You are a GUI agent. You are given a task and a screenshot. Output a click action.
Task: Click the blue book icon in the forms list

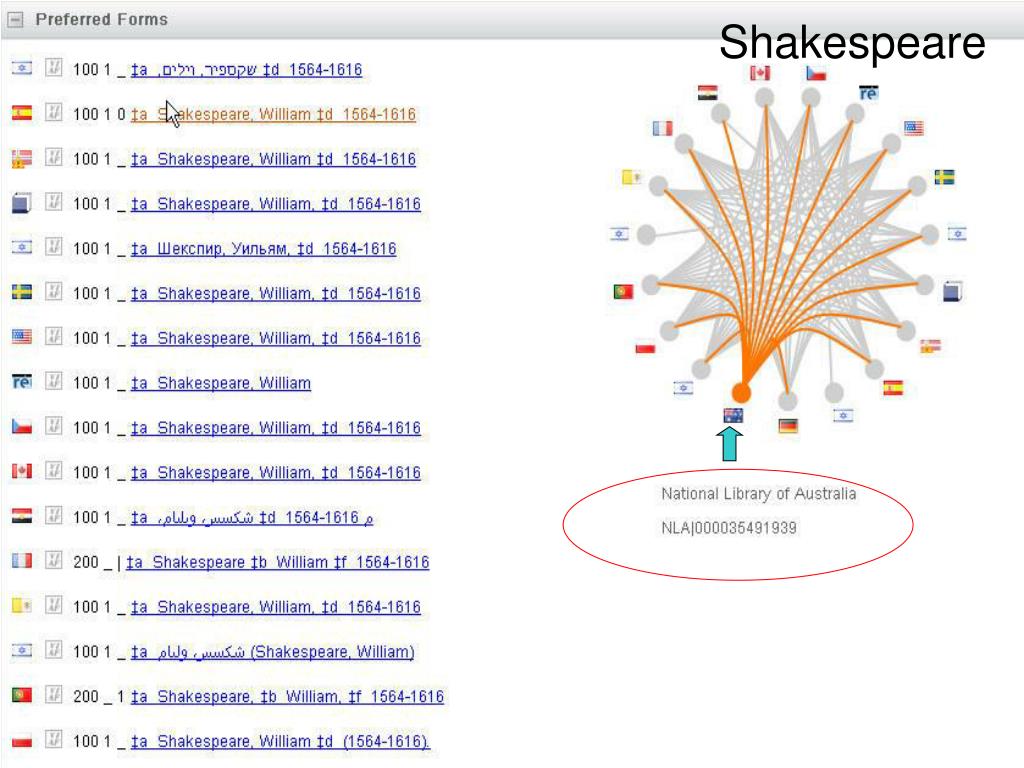(x=21, y=204)
